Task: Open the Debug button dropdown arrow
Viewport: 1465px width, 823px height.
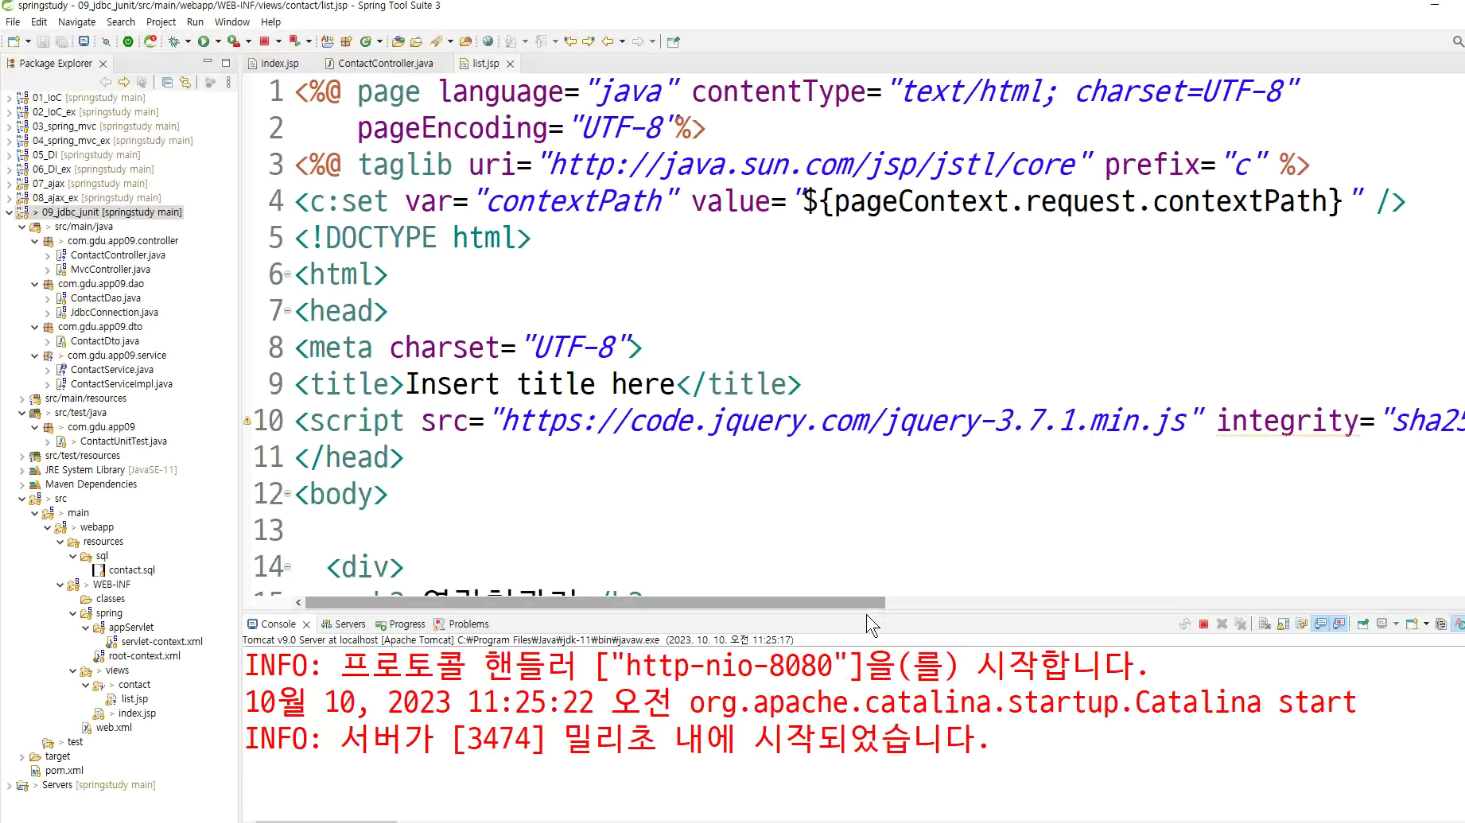Action: [188, 42]
